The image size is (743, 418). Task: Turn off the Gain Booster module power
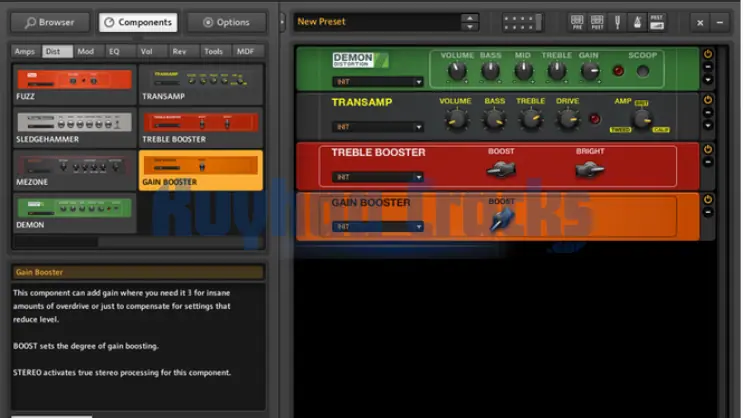(708, 200)
